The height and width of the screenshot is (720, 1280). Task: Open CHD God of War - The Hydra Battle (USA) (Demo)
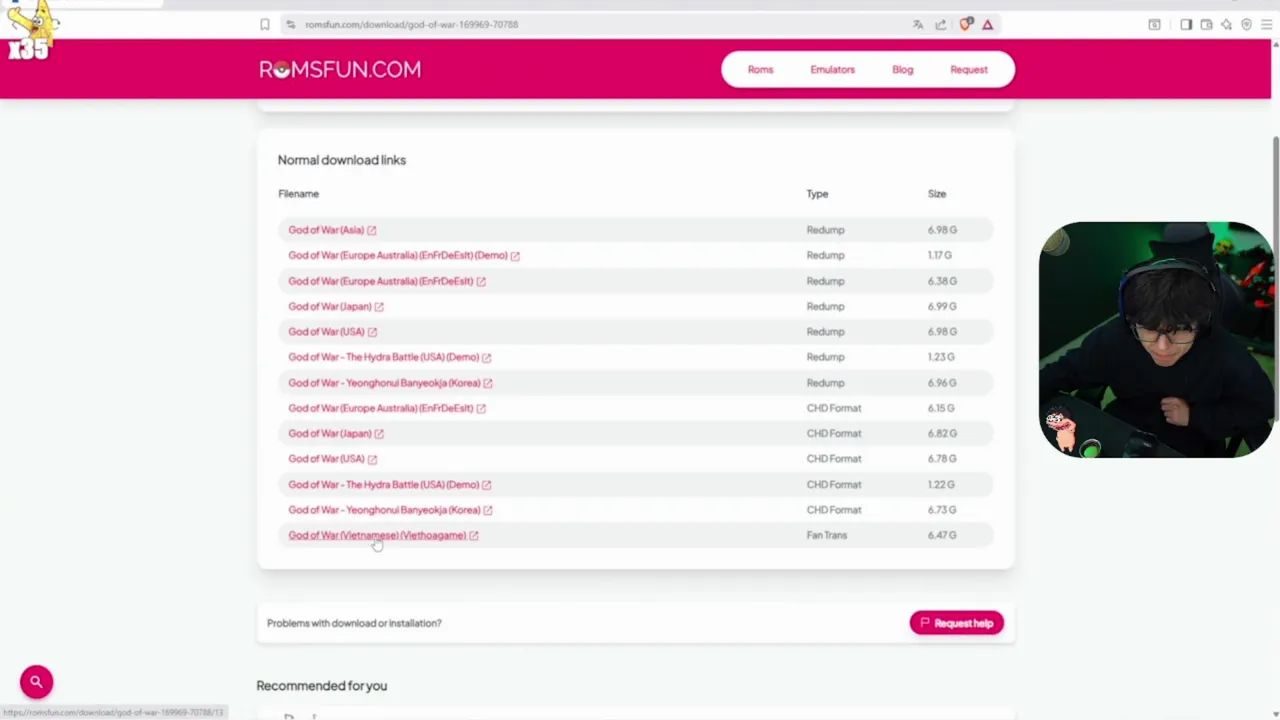tap(383, 484)
